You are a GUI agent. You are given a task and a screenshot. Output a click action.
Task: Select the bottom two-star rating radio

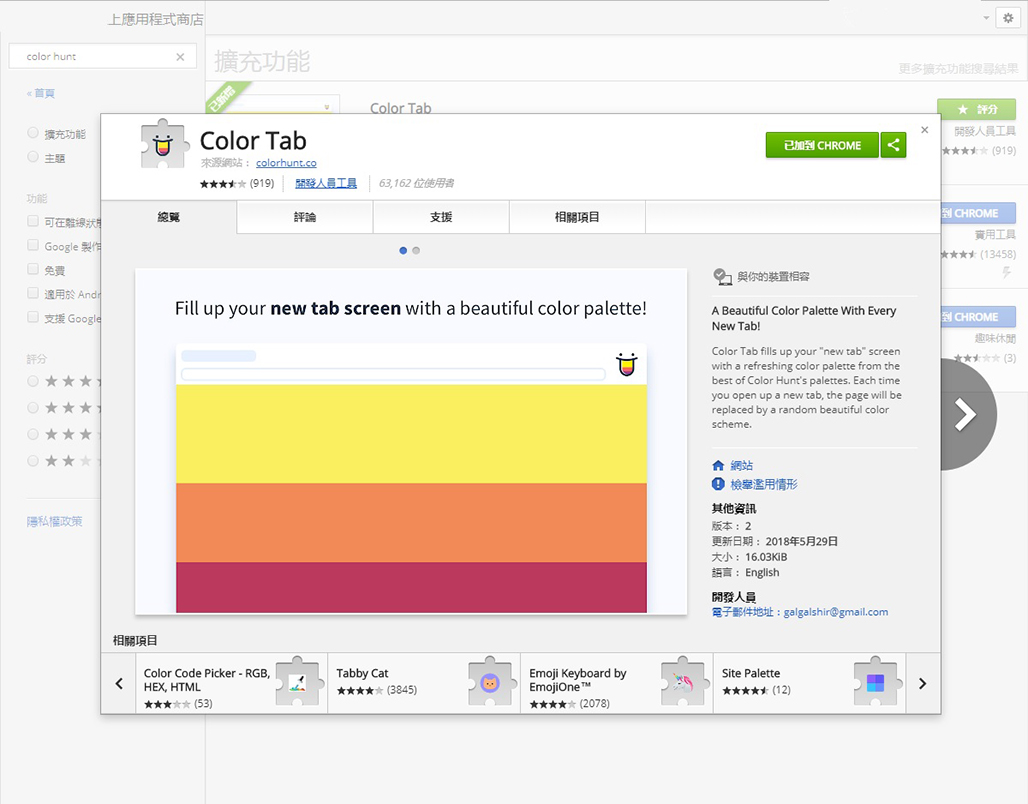click(33, 461)
